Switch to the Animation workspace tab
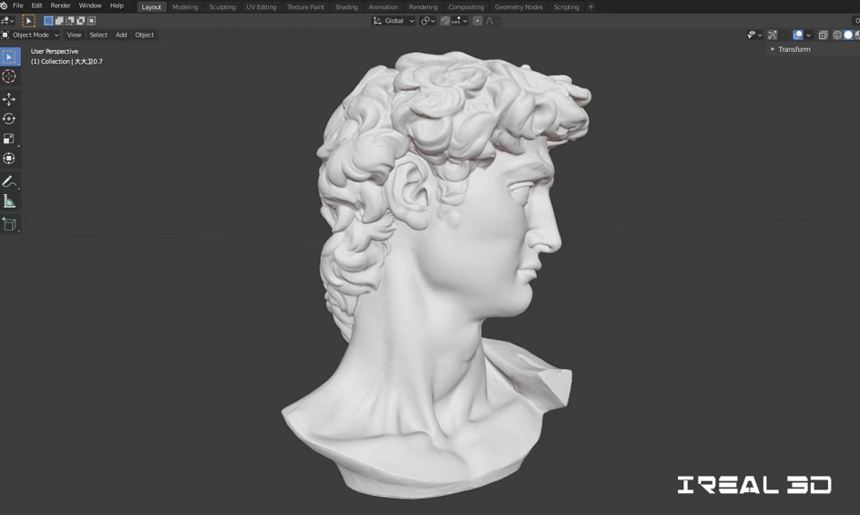The height and width of the screenshot is (515, 860). point(383,7)
